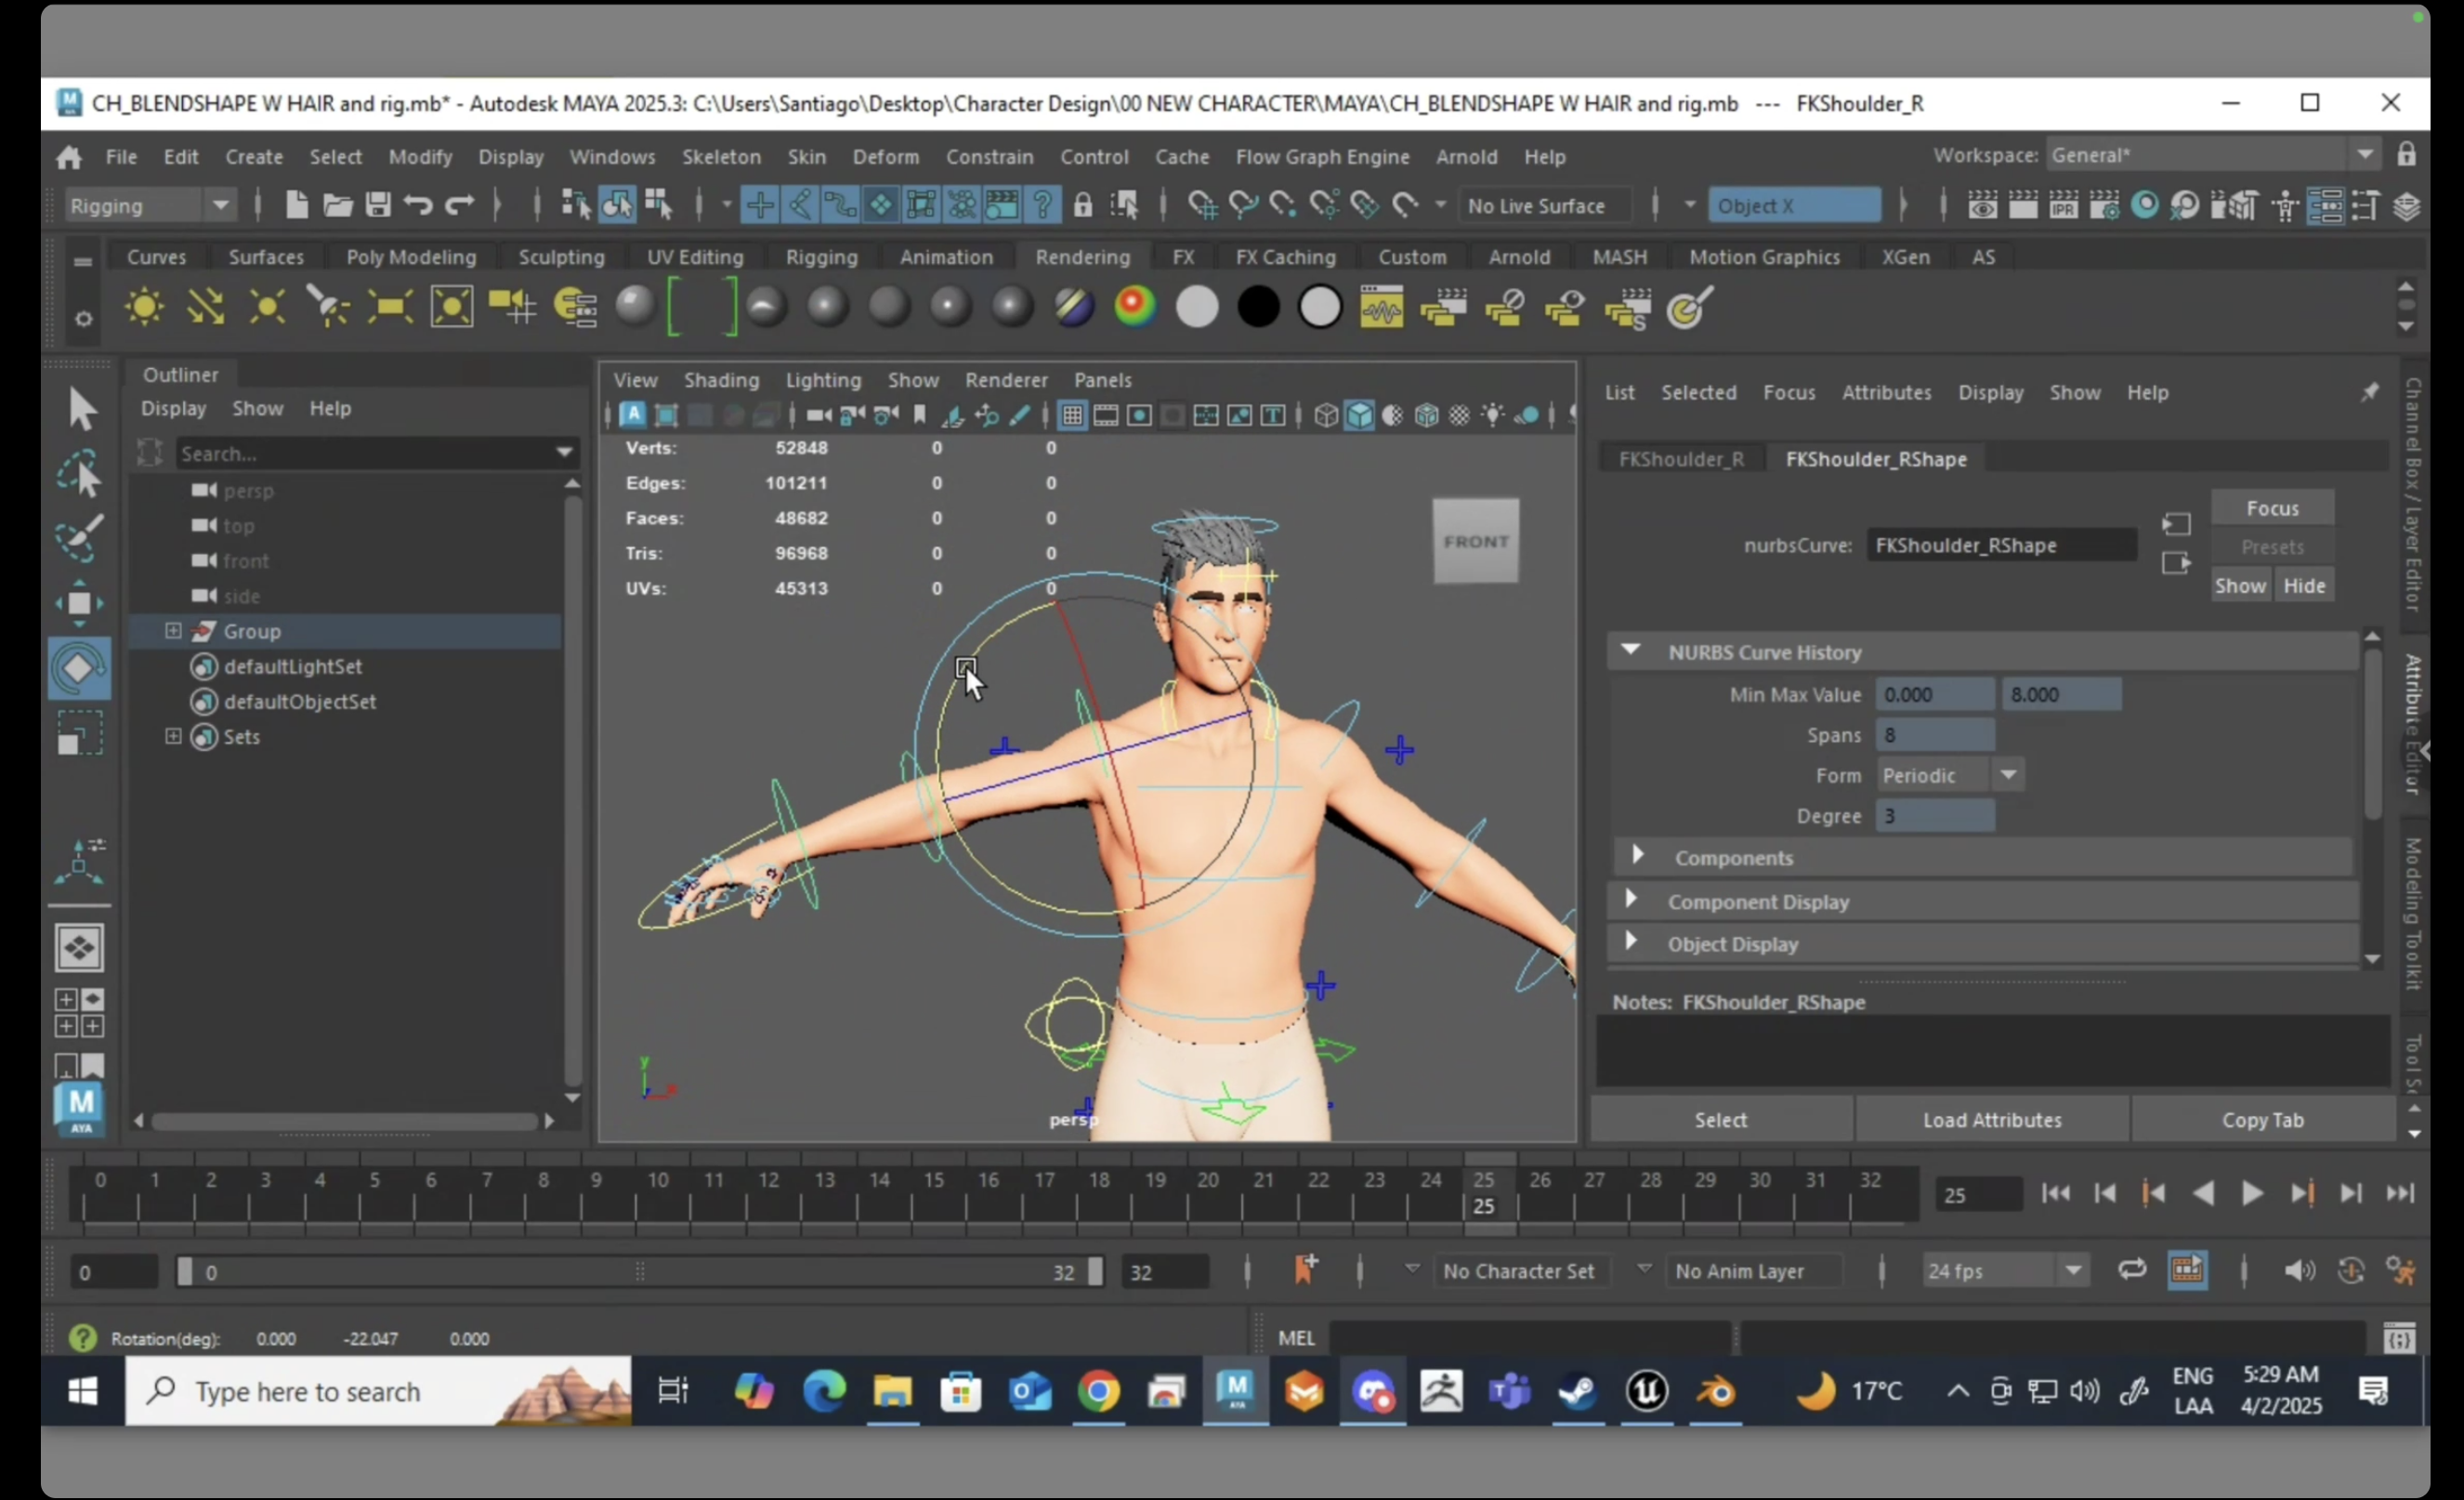Open the Constrain menu
This screenshot has height=1500, width=2464.
click(989, 157)
